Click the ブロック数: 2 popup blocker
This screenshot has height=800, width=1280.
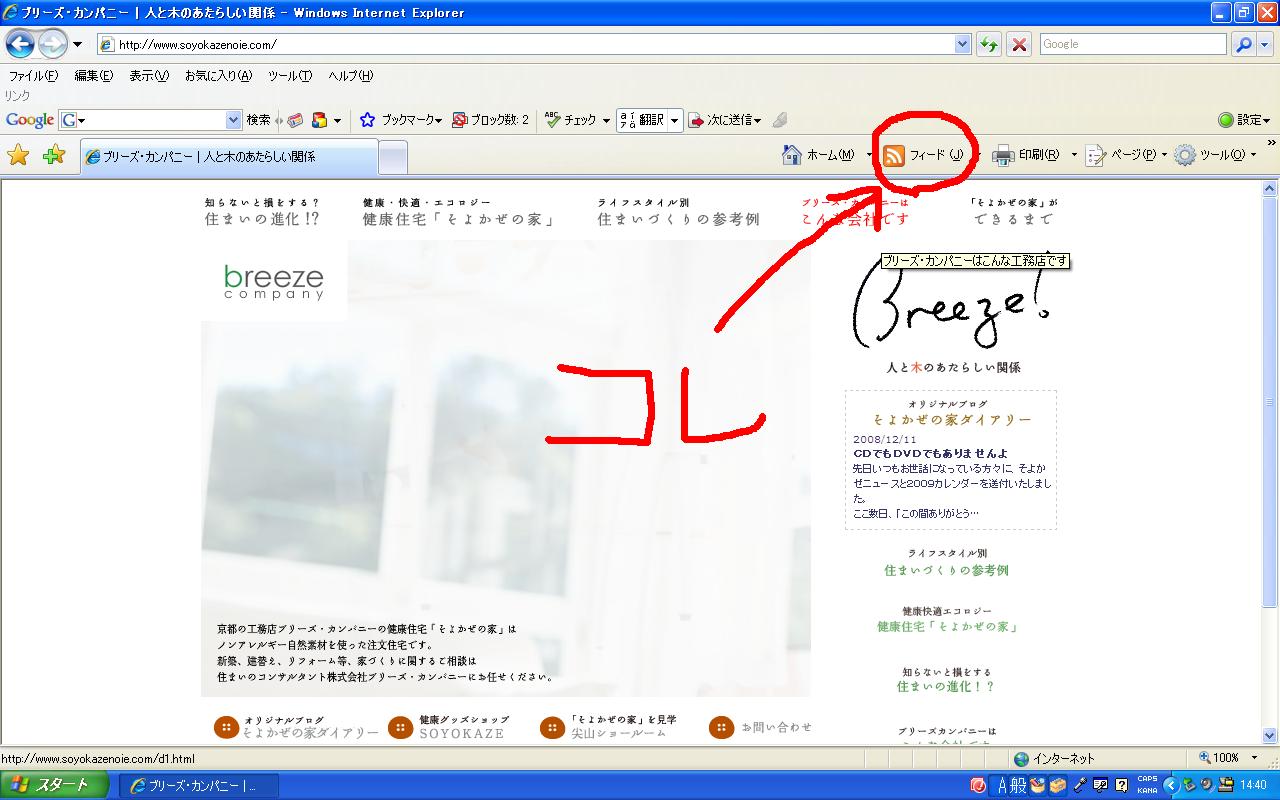tap(491, 120)
